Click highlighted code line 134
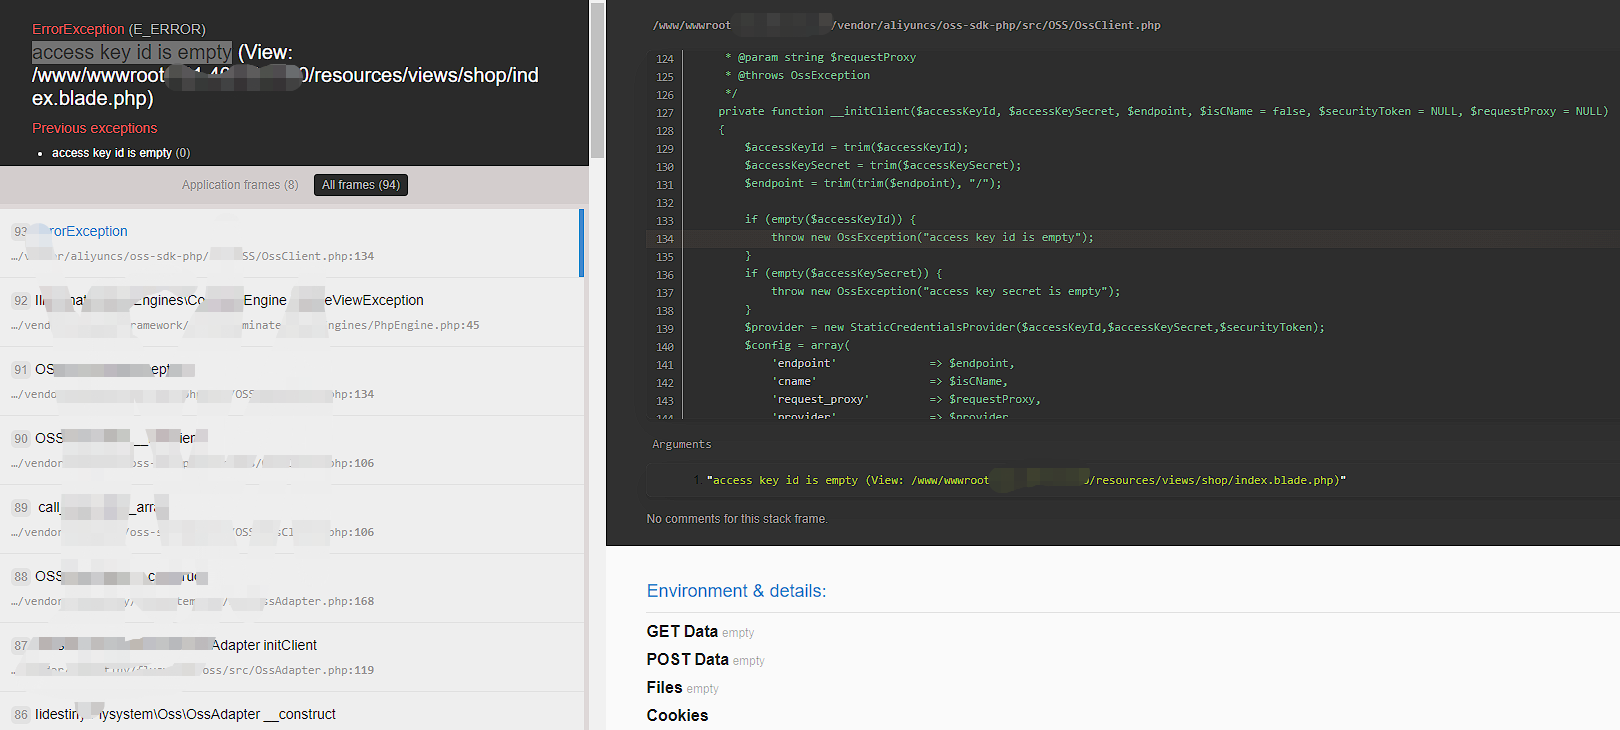 1132,238
